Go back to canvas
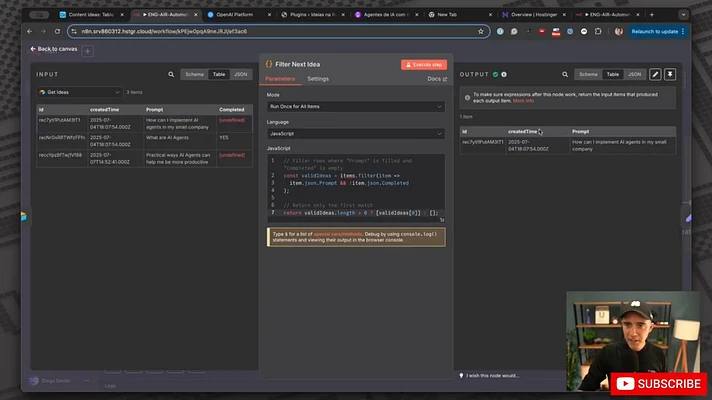712x400 pixels. [54, 49]
